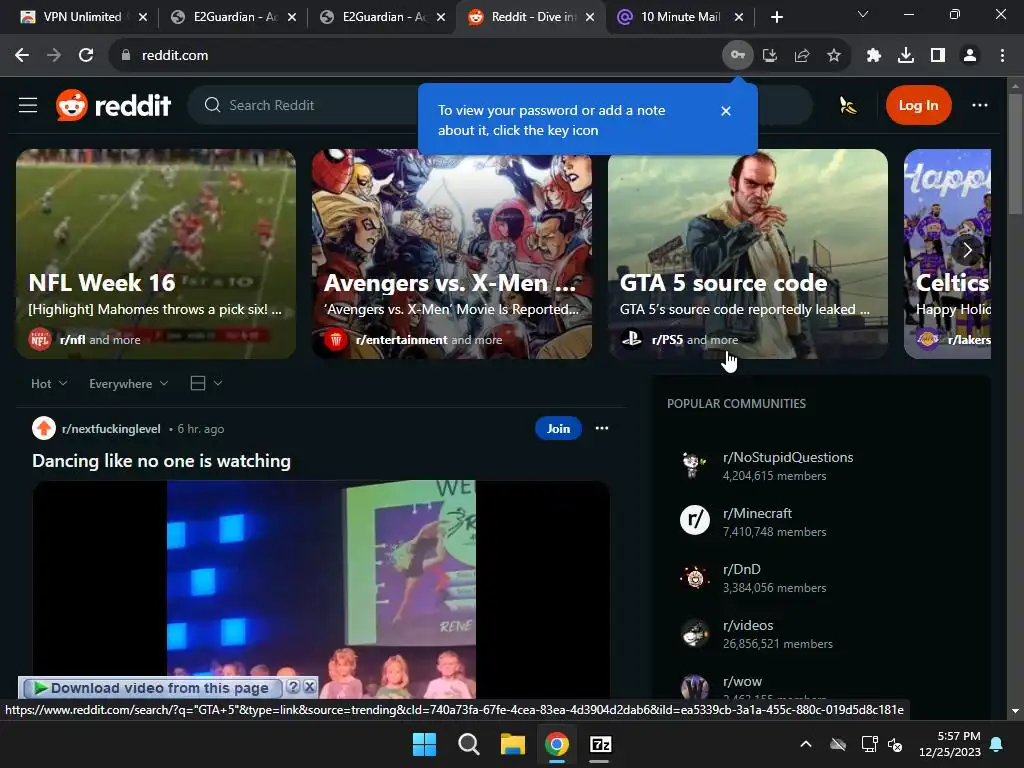Screen dimensions: 1024x768
Task: Open the Chrome profile icon
Action: point(970,56)
